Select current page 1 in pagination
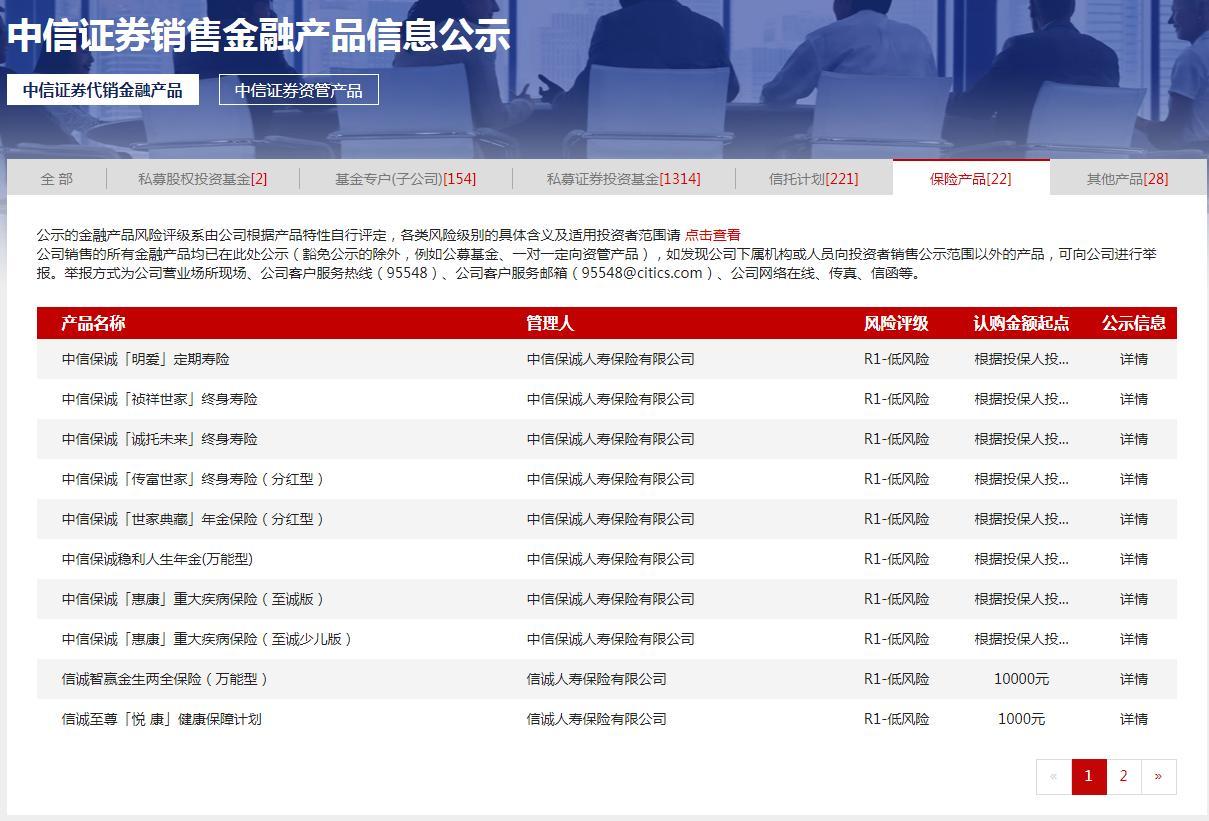 (1088, 776)
